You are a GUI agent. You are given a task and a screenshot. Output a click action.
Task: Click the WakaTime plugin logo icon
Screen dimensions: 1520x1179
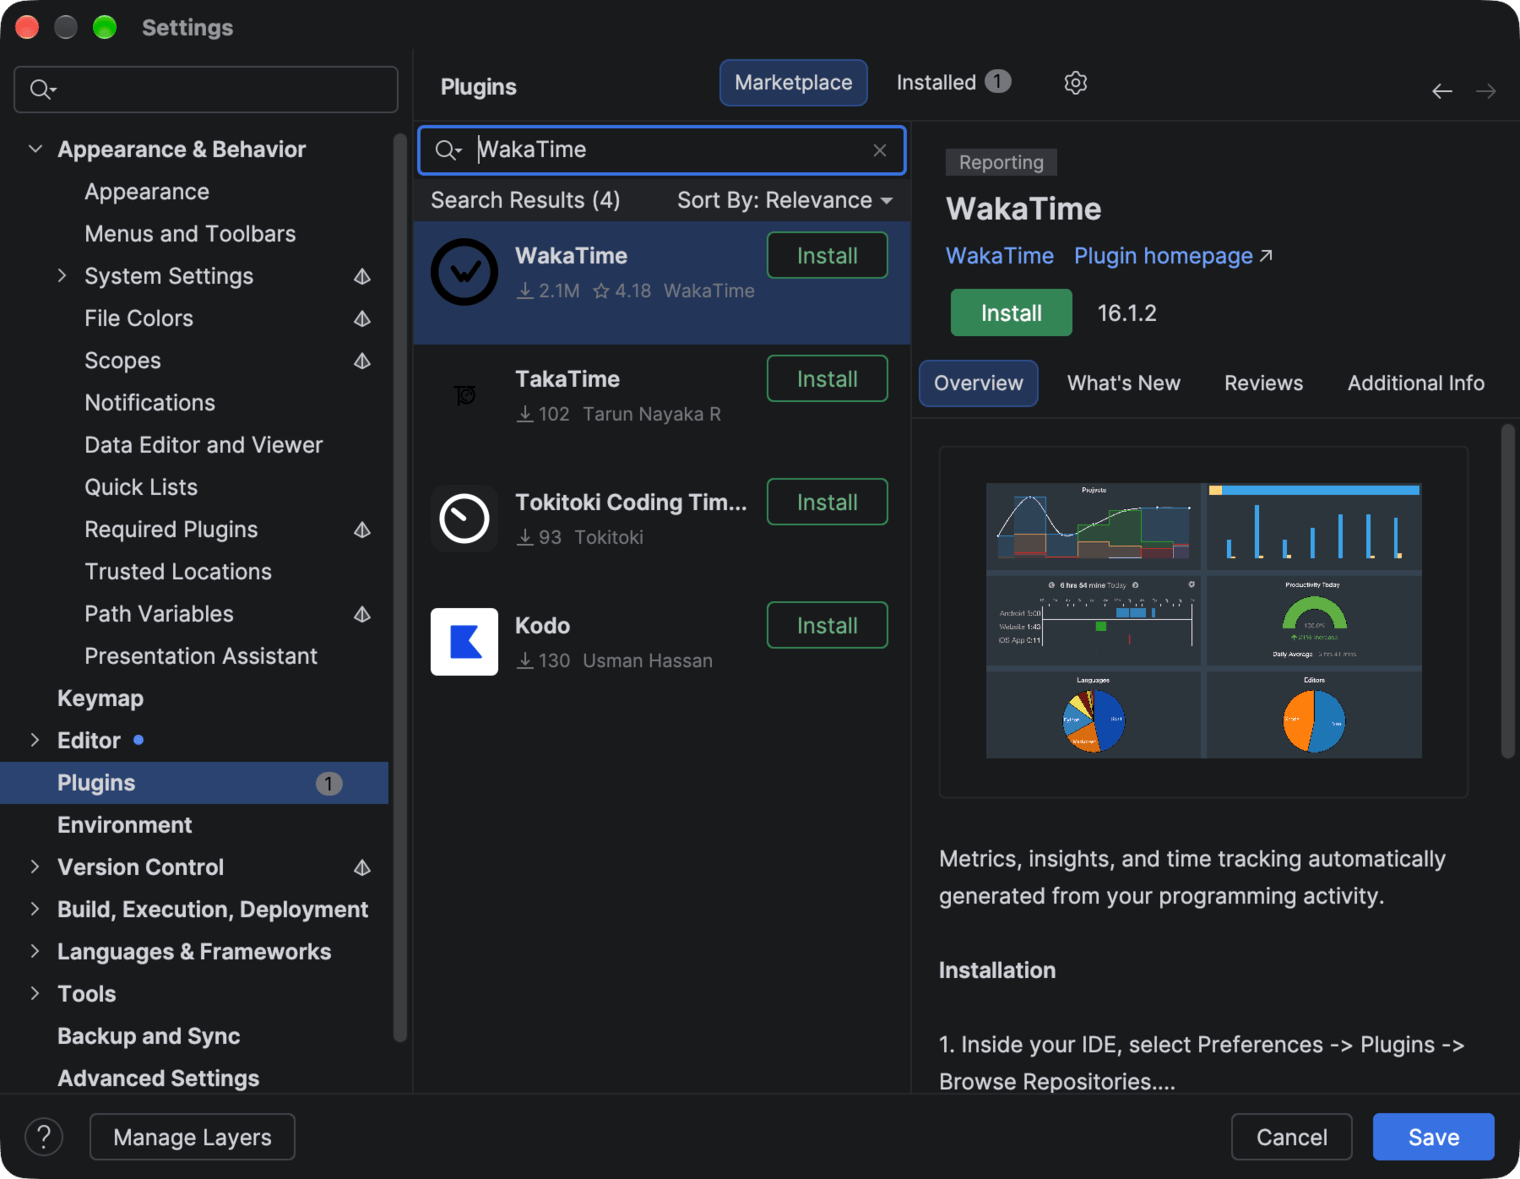[x=464, y=272]
